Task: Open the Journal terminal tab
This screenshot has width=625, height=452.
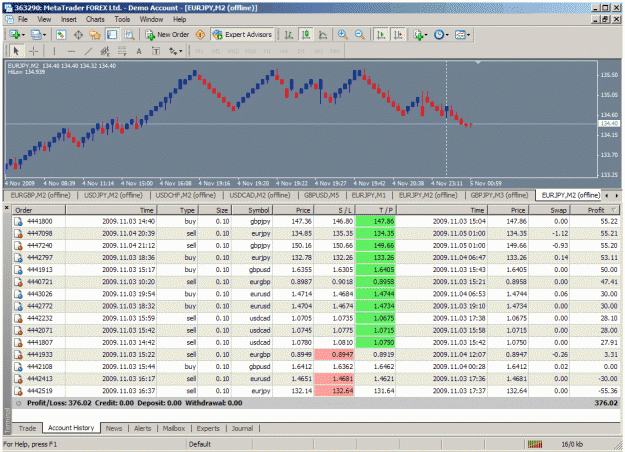Action: pos(242,428)
